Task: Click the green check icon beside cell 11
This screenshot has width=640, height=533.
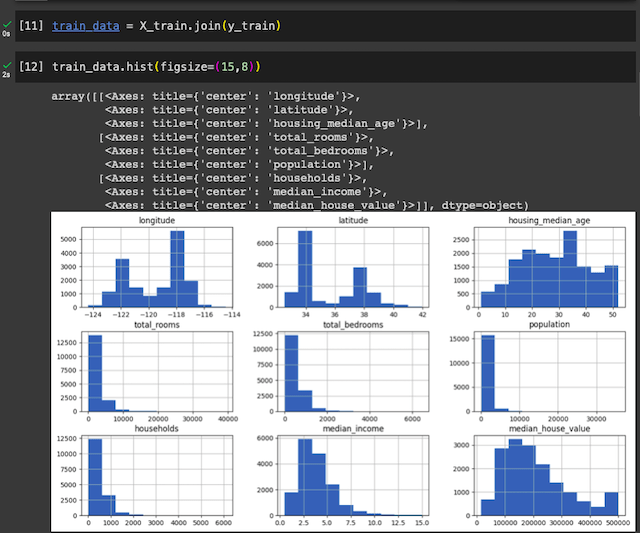Action: tap(7, 25)
